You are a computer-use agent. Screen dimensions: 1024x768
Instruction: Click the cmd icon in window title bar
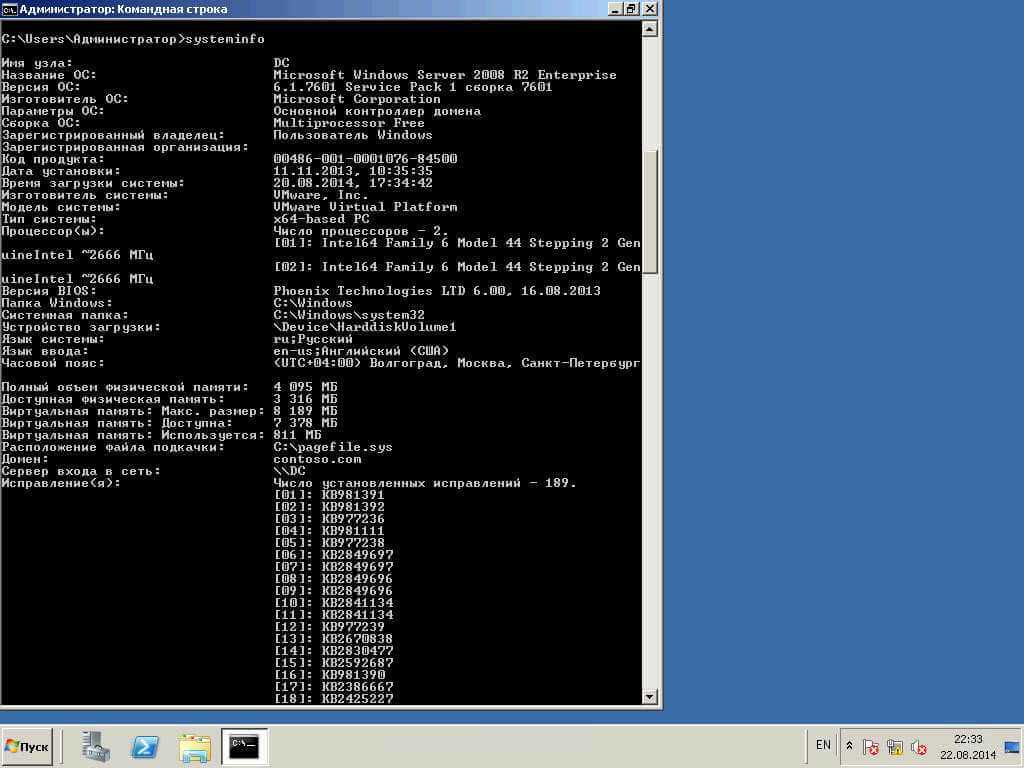(x=9, y=9)
